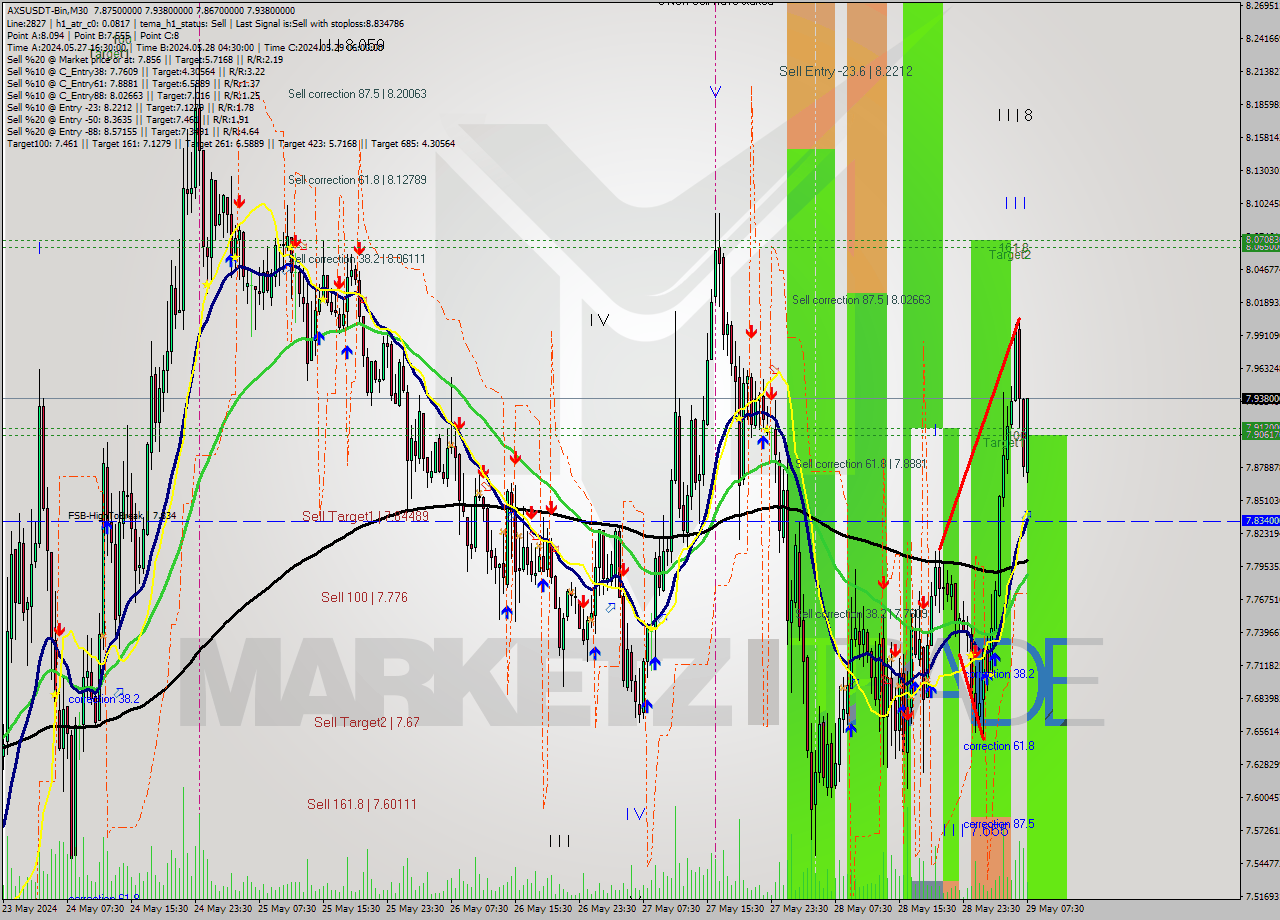This screenshot has height=920, width=1280.
Task: Select the red trend line on the chart
Action: (x=979, y=433)
